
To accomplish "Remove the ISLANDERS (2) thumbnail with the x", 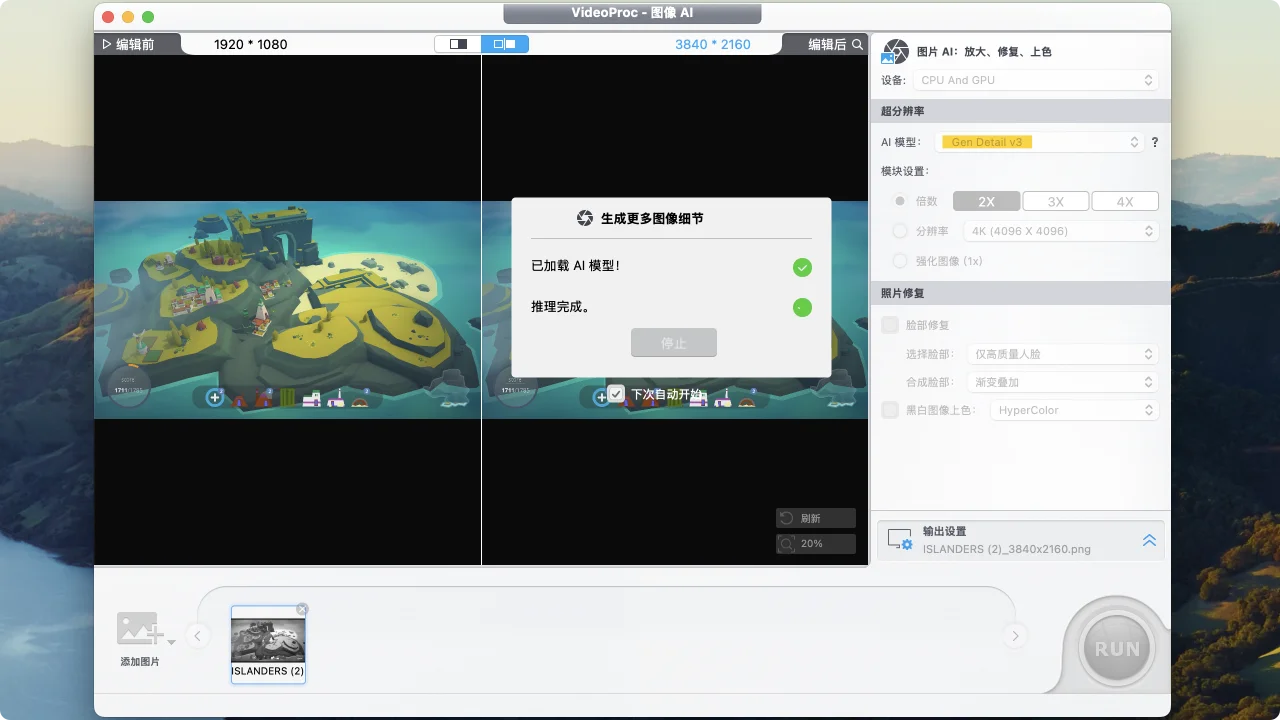I will click(302, 609).
